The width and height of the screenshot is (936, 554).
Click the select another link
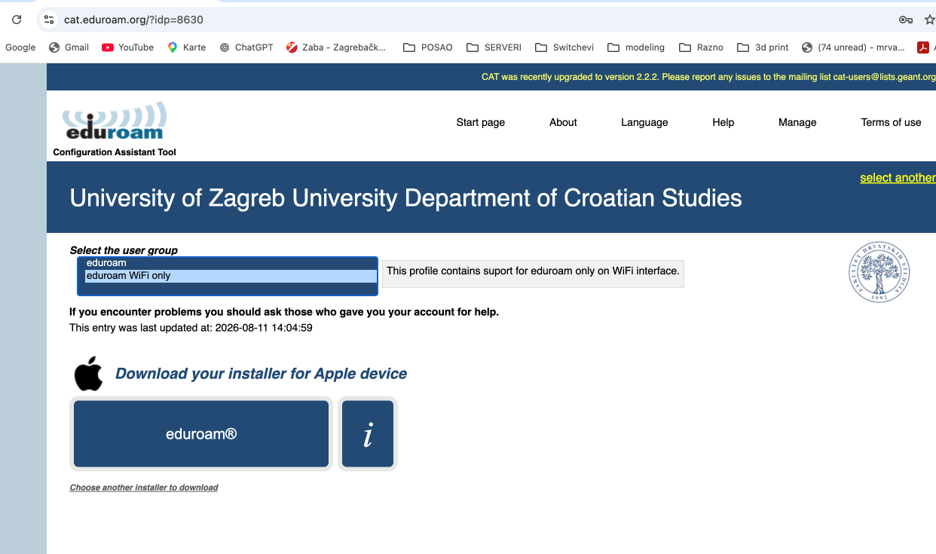[898, 178]
